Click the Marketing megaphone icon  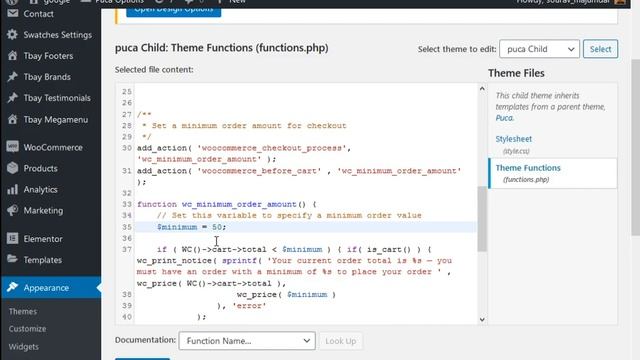click(13, 210)
